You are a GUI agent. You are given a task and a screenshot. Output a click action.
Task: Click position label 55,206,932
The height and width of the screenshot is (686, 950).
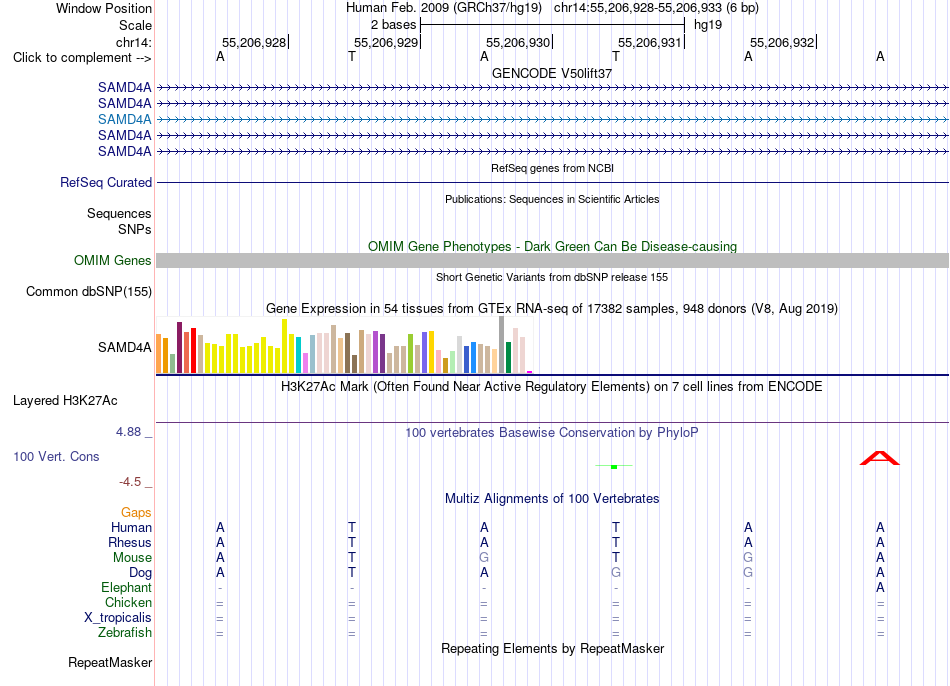782,42
